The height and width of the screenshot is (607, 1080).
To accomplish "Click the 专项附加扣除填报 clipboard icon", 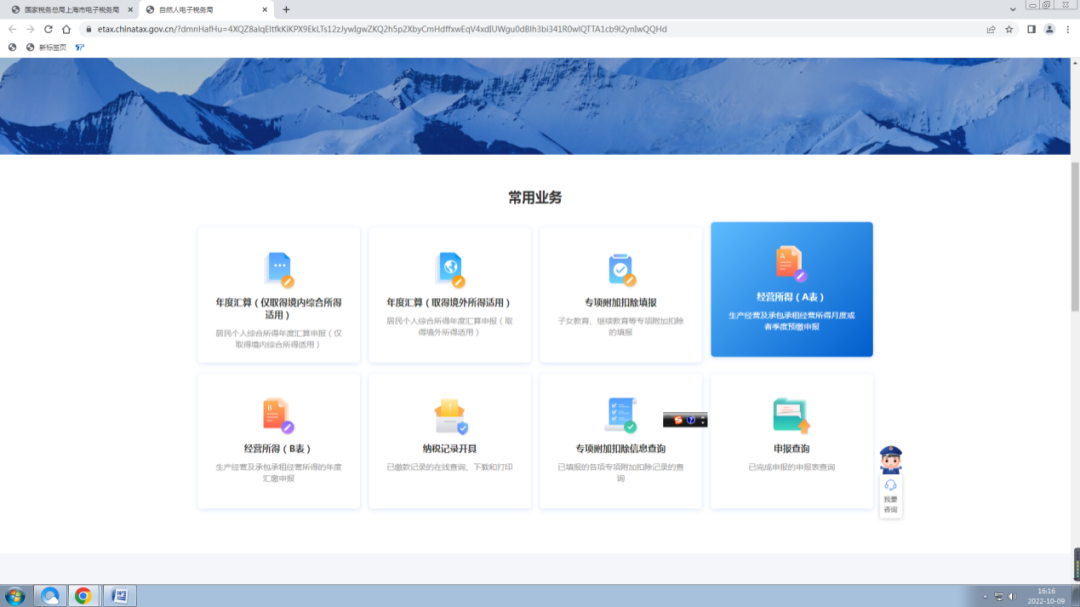I will (621, 269).
